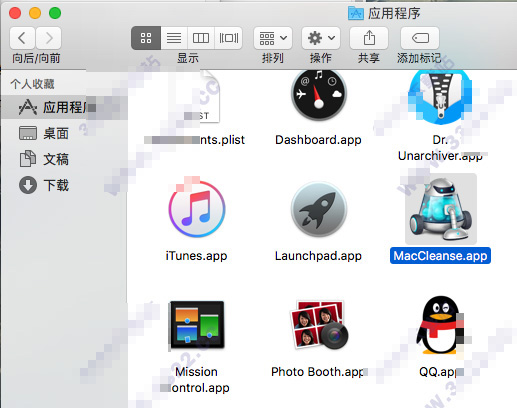
Task: Select 文稿 in the sidebar
Action: pyautogui.click(x=64, y=159)
